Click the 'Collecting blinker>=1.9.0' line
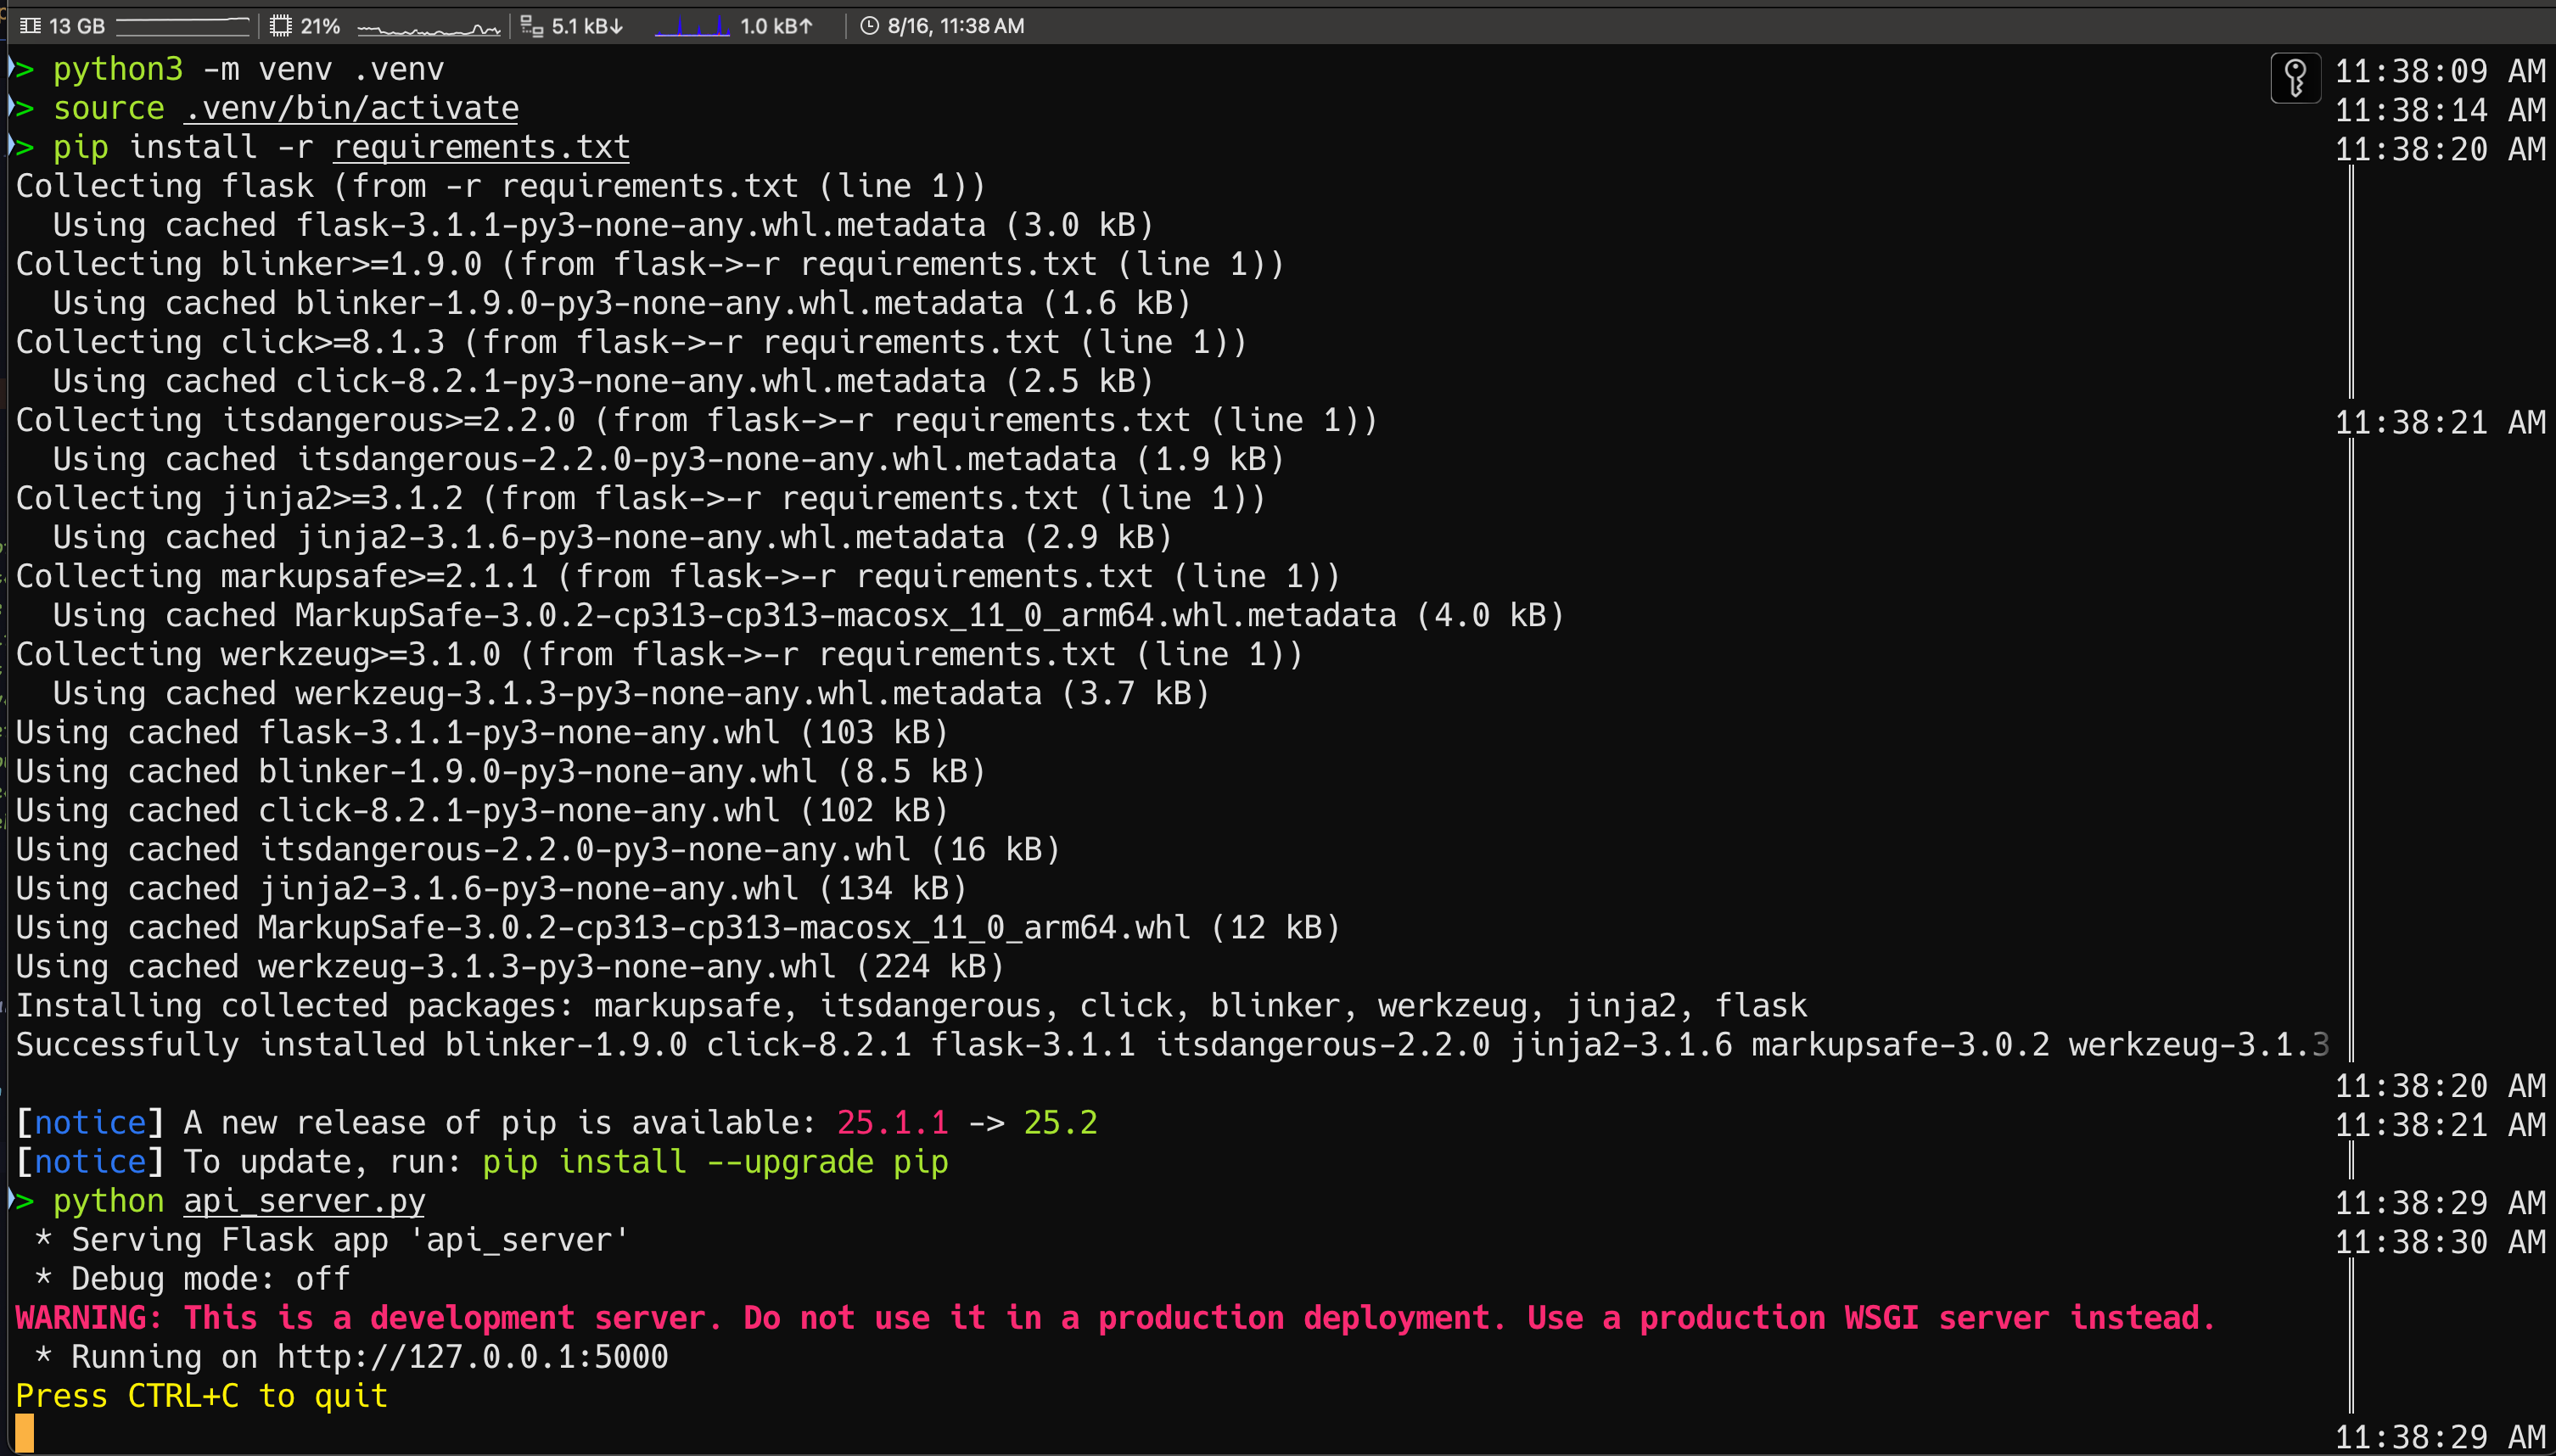This screenshot has height=1456, width=2556. coord(650,264)
